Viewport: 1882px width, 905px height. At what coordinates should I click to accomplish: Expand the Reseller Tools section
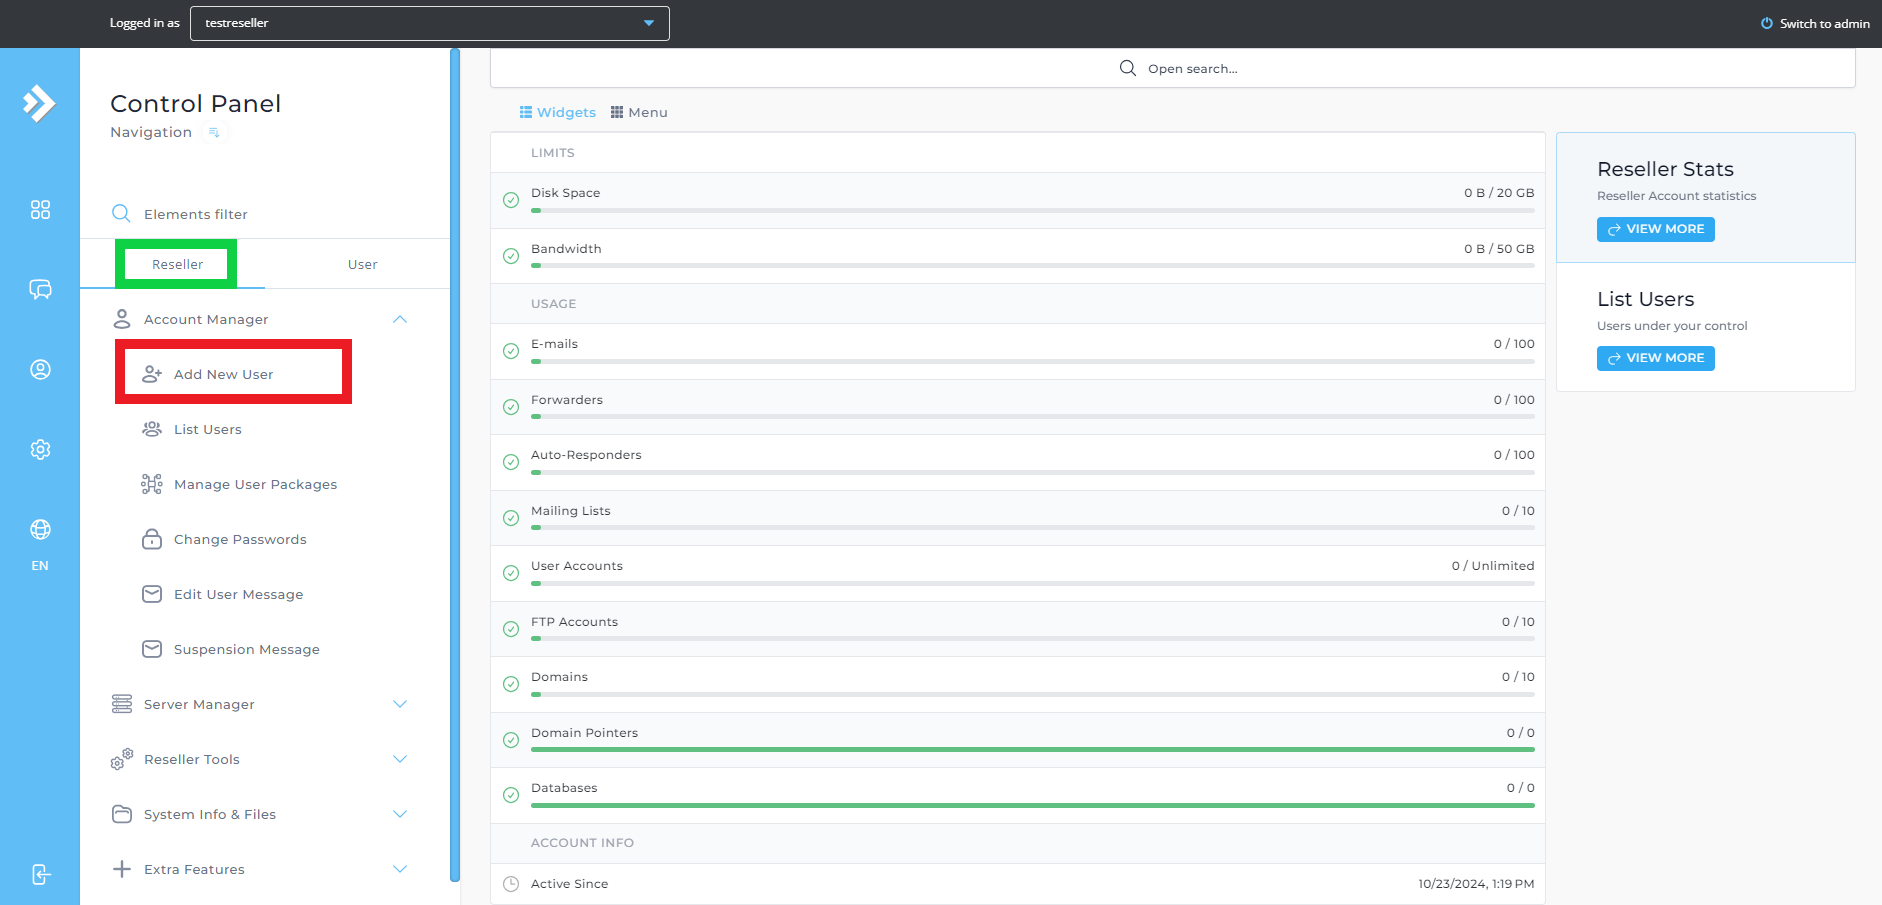click(400, 760)
